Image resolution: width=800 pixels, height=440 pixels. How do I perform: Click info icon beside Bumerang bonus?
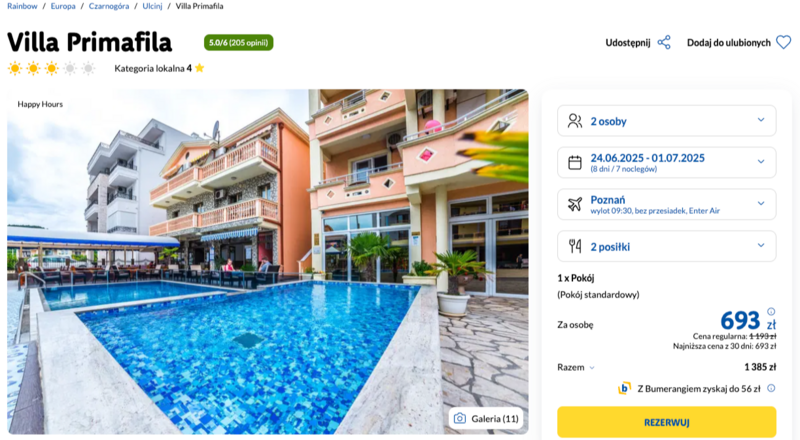coord(771,388)
